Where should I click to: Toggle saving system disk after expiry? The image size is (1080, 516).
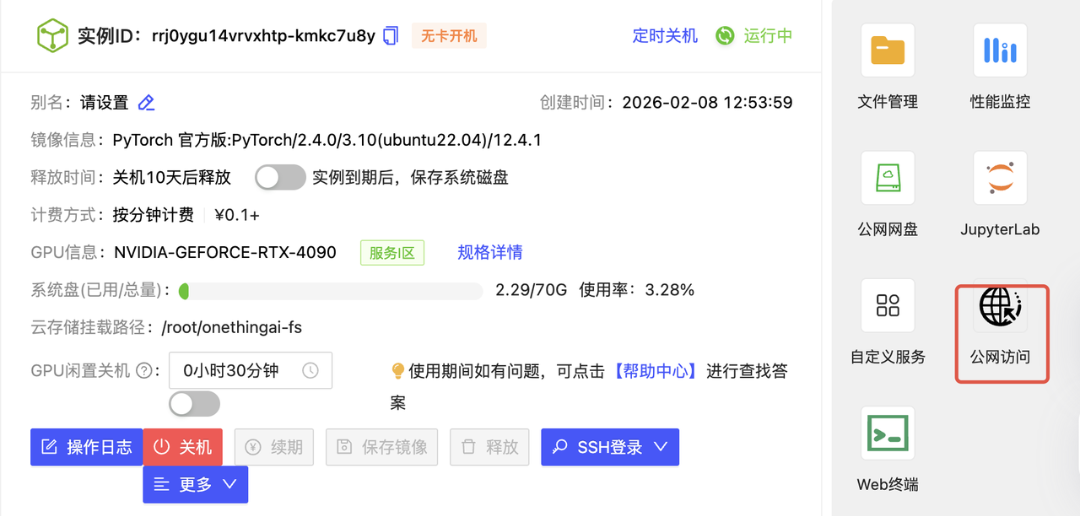click(x=280, y=177)
